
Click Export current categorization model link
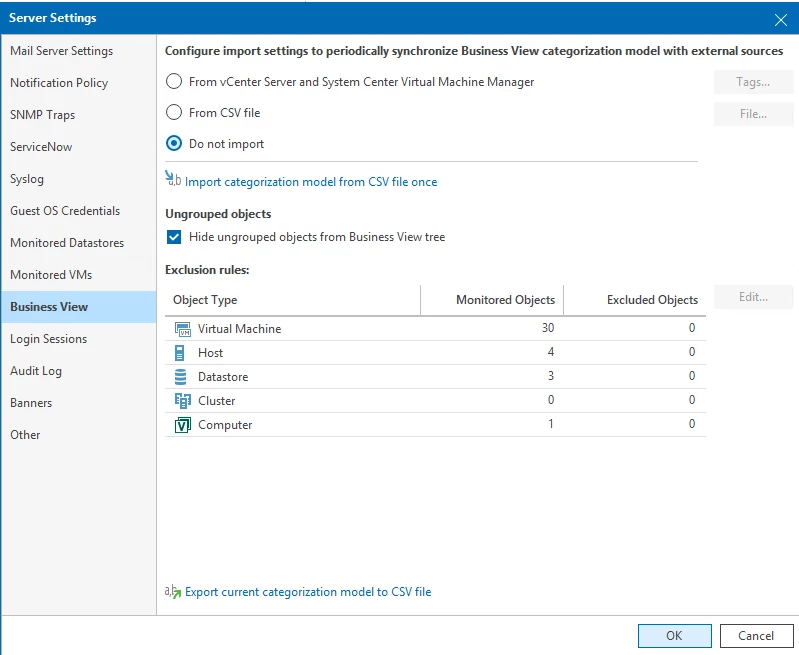tap(308, 592)
